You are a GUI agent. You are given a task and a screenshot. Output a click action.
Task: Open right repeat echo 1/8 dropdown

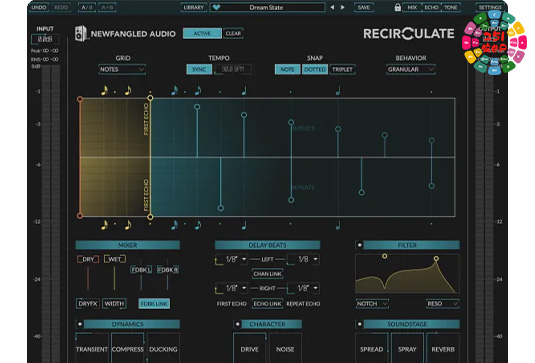click(x=303, y=288)
